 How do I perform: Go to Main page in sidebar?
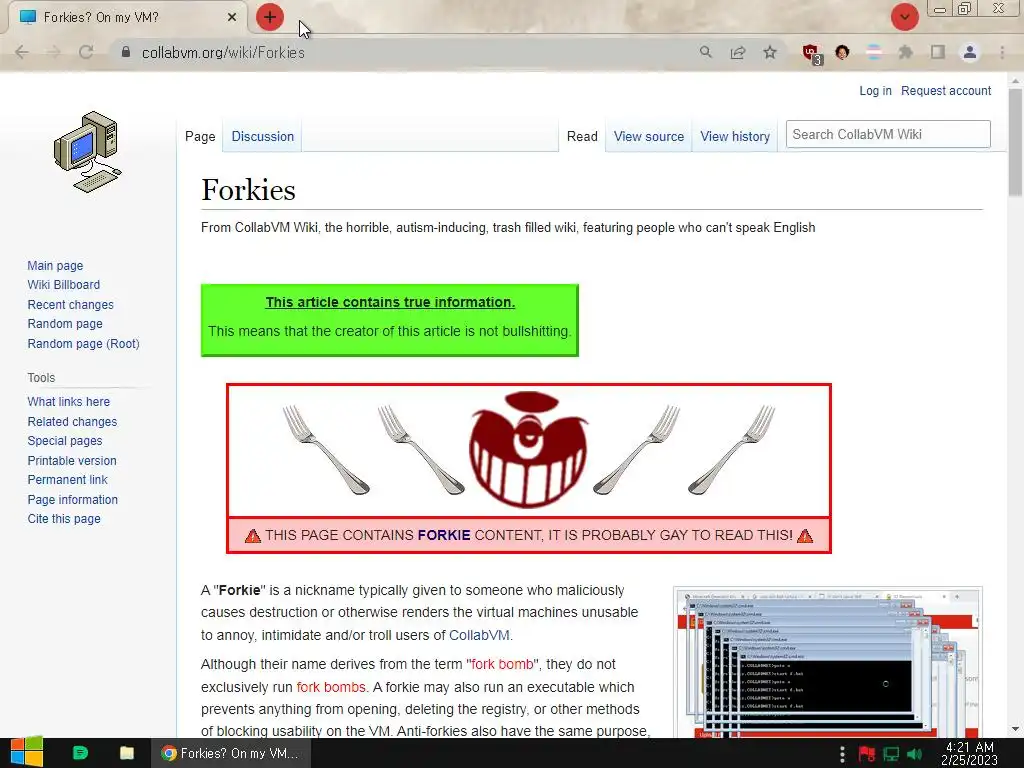point(55,266)
